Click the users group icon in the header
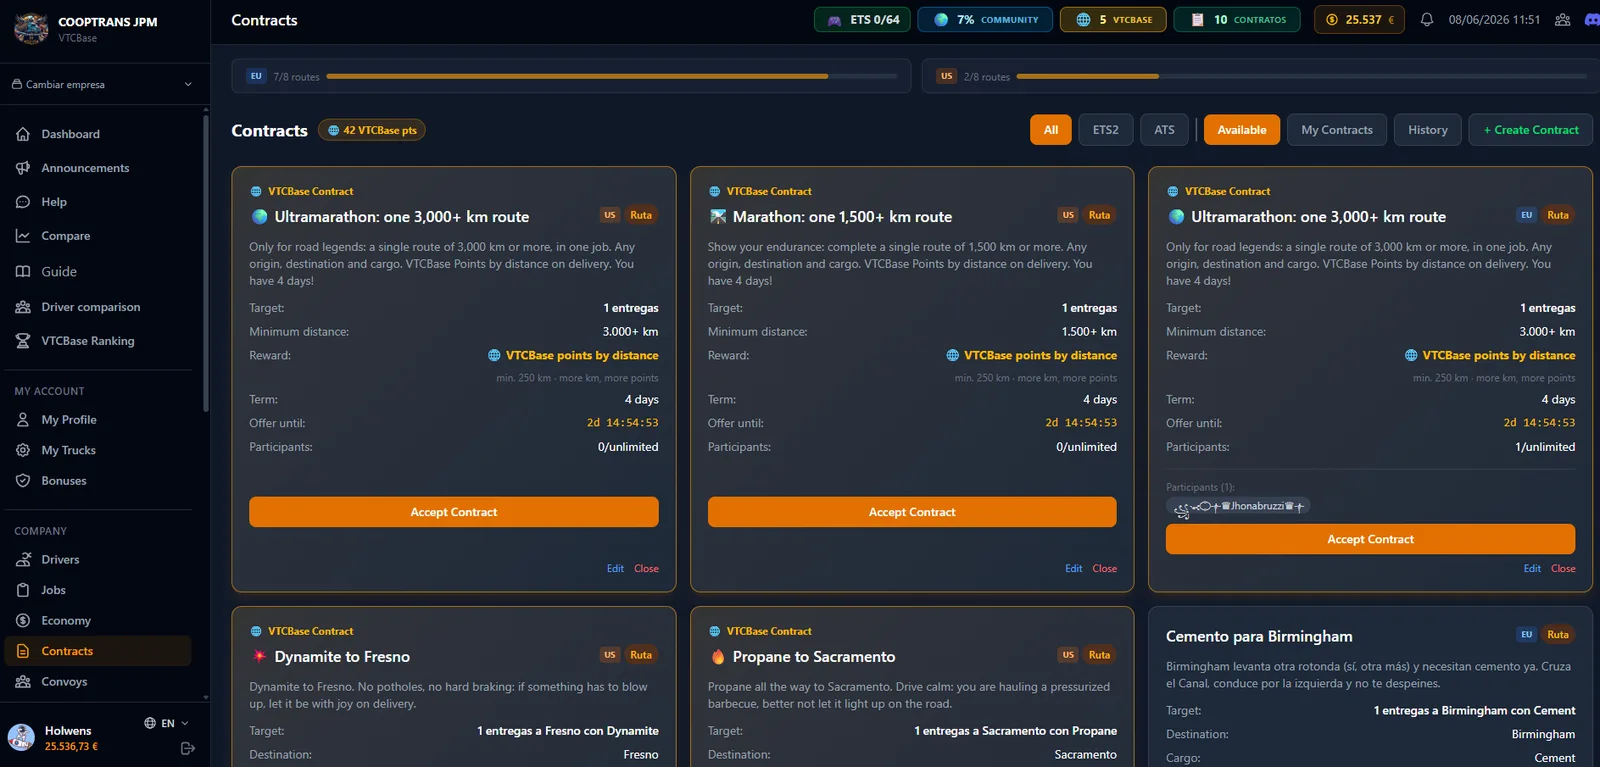 pos(1562,20)
